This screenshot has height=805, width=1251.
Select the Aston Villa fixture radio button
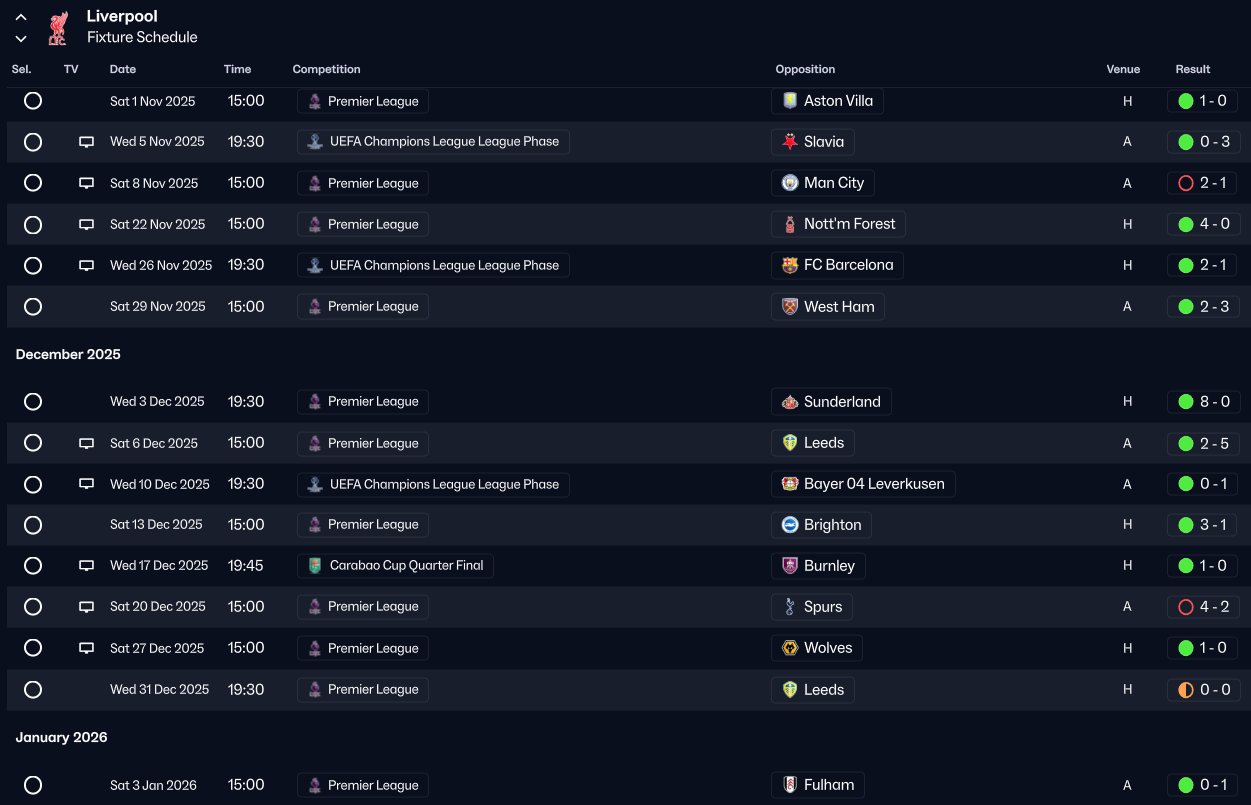click(x=33, y=101)
